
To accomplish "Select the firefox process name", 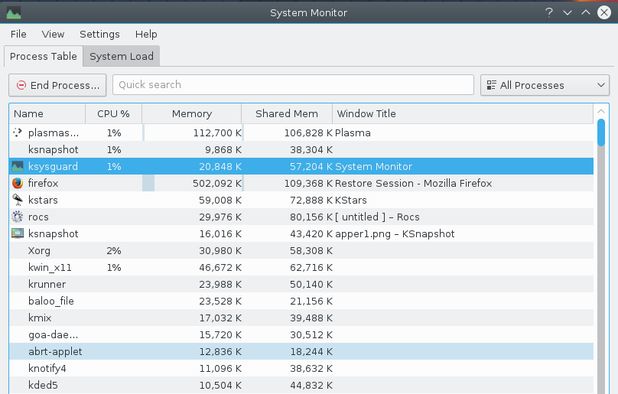I will 43,183.
